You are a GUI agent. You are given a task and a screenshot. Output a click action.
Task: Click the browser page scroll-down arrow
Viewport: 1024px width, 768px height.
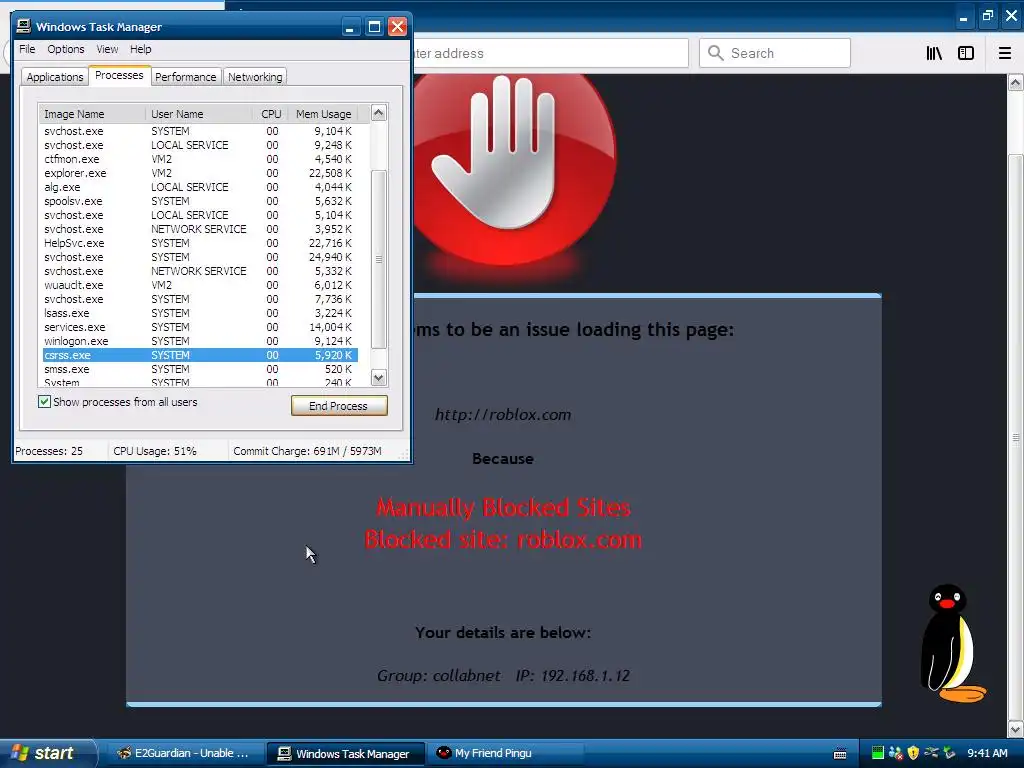[x=1016, y=729]
